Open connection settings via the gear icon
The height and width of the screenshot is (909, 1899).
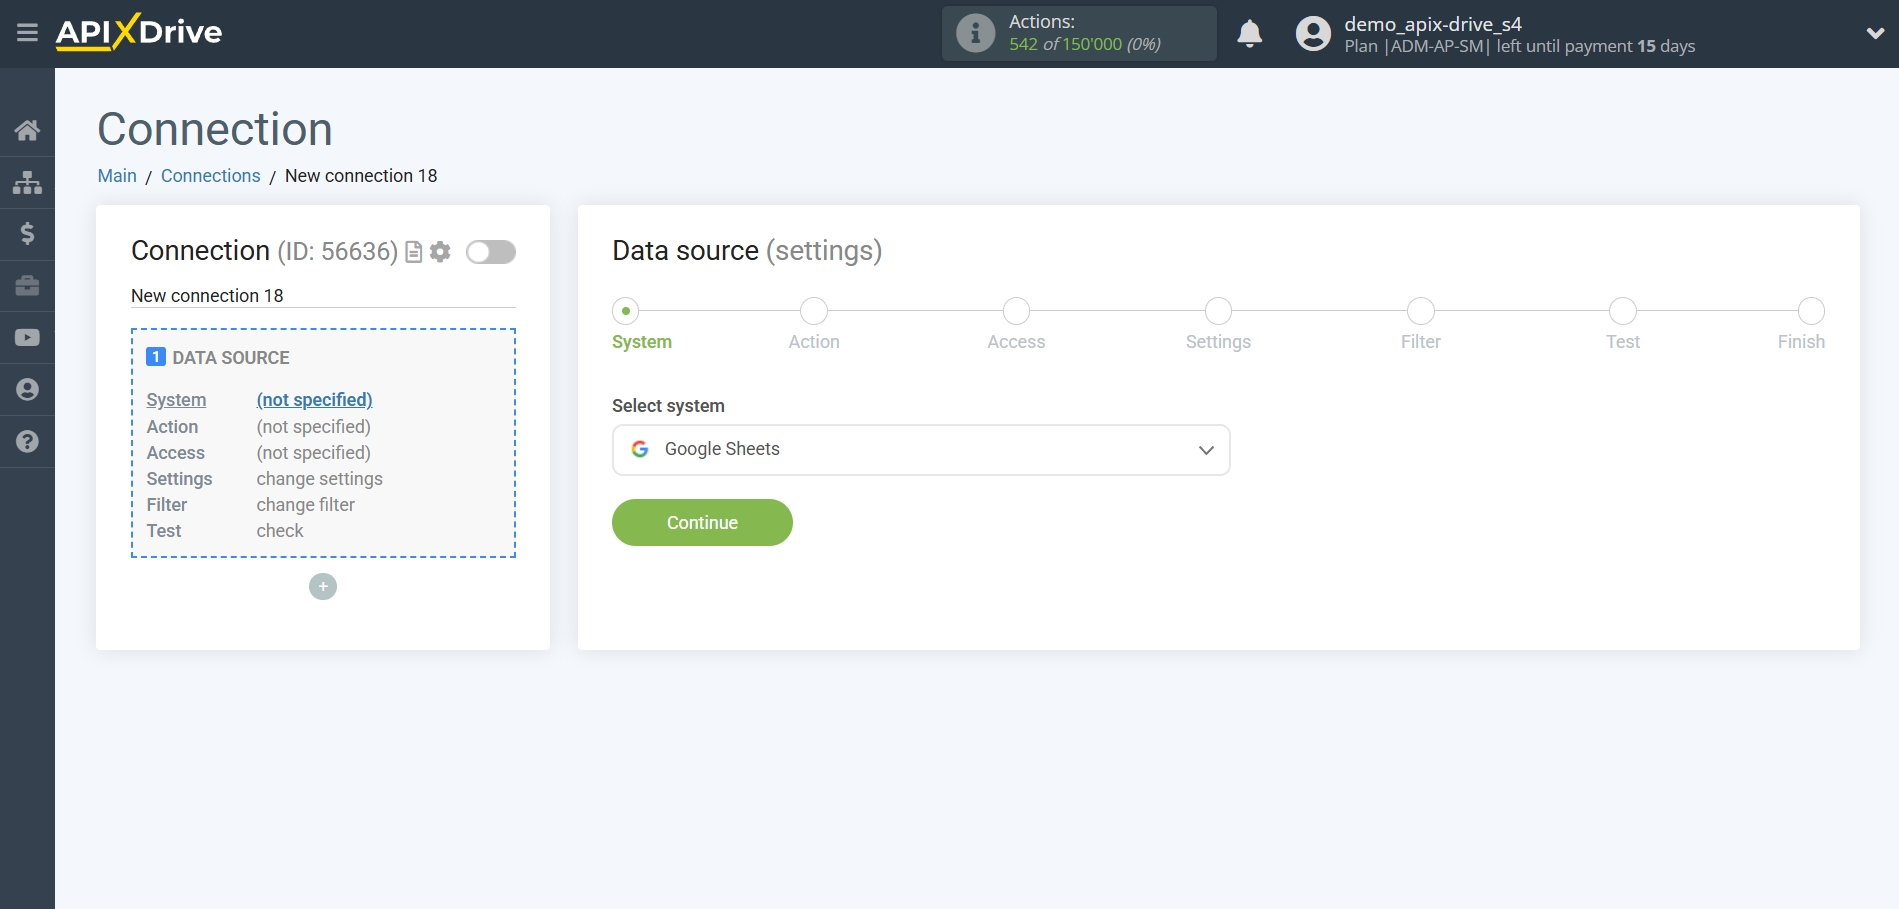point(439,252)
